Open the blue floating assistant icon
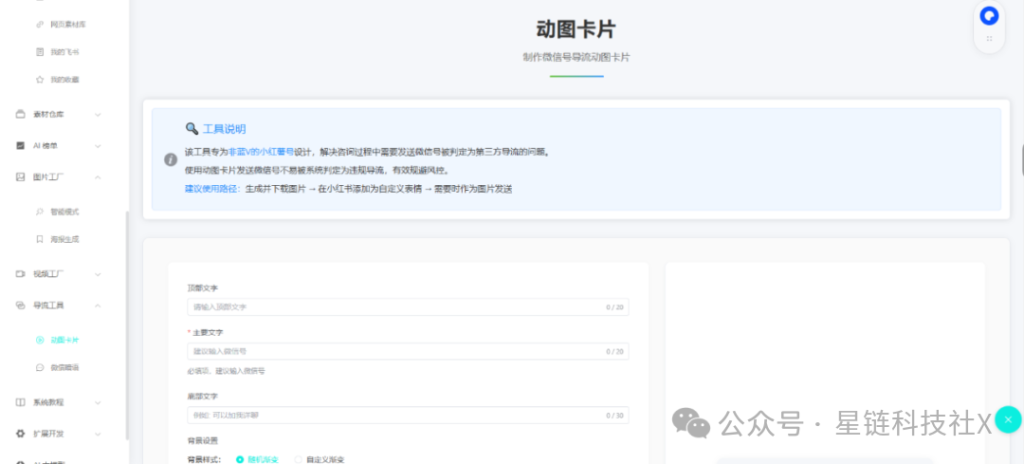The height and width of the screenshot is (464, 1024). [989, 16]
